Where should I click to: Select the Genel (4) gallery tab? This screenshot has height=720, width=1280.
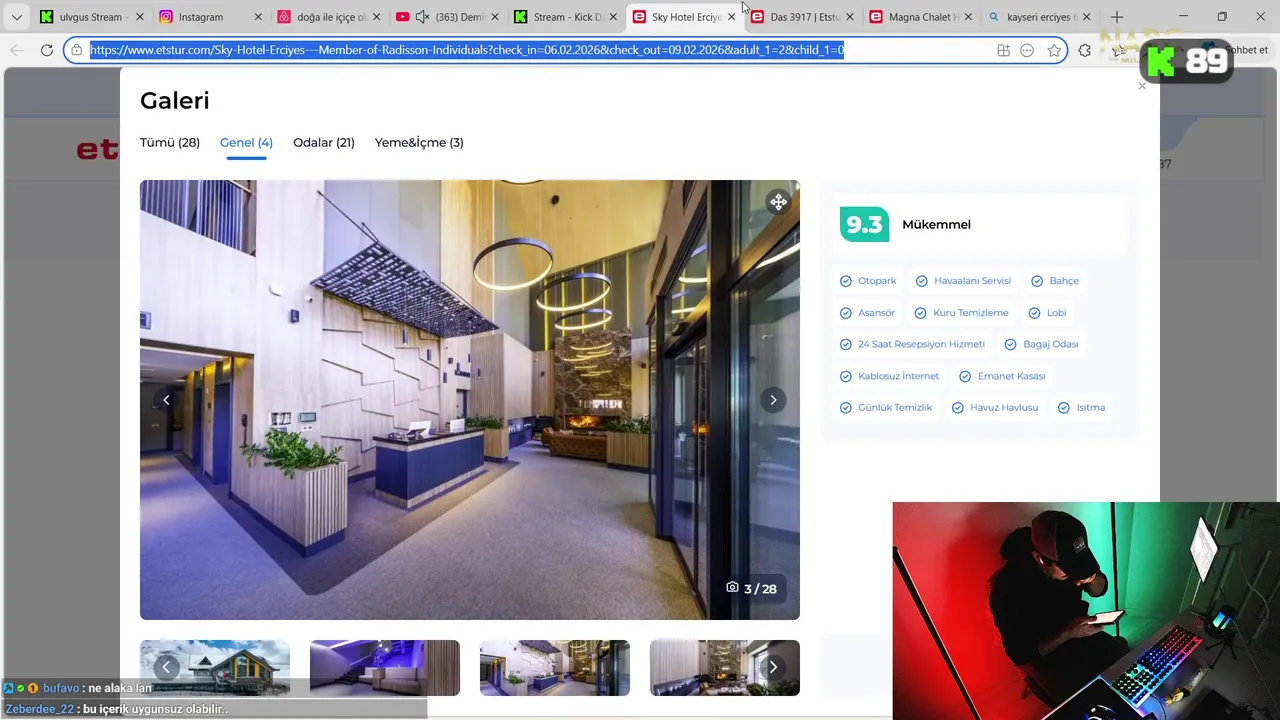tap(246, 142)
